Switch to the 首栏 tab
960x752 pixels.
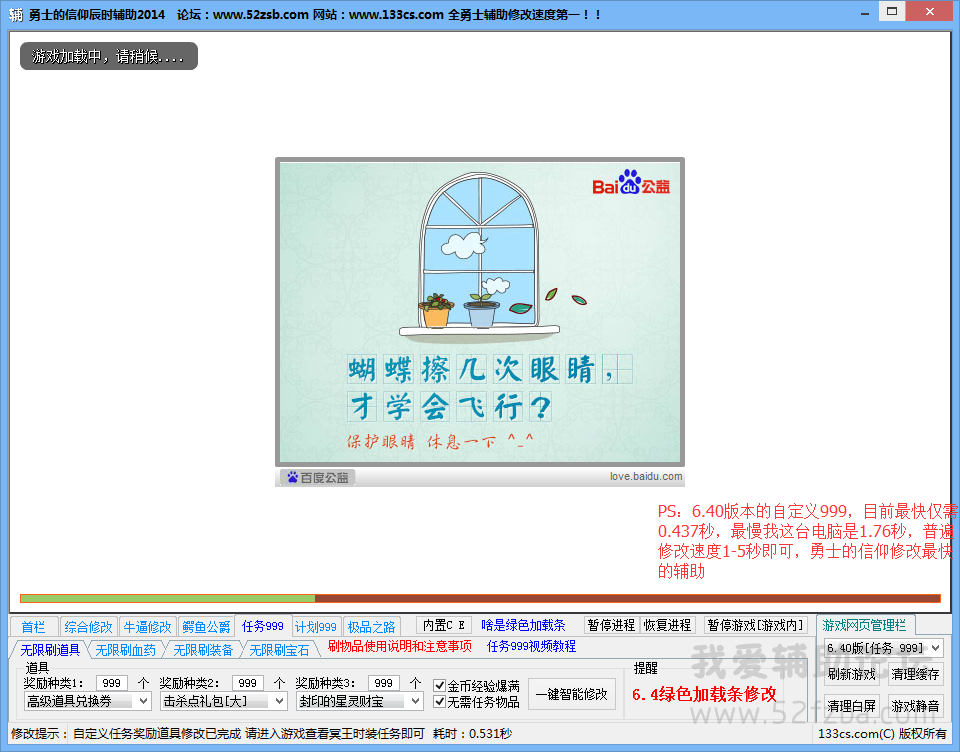tap(33, 626)
